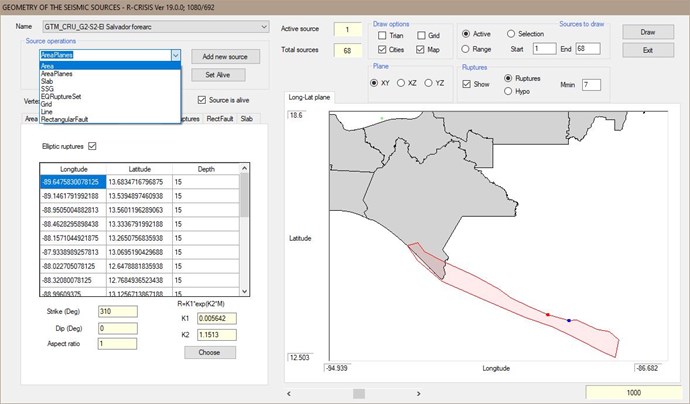The image size is (690, 404).
Task: Click the Set Alive button
Action: click(218, 75)
